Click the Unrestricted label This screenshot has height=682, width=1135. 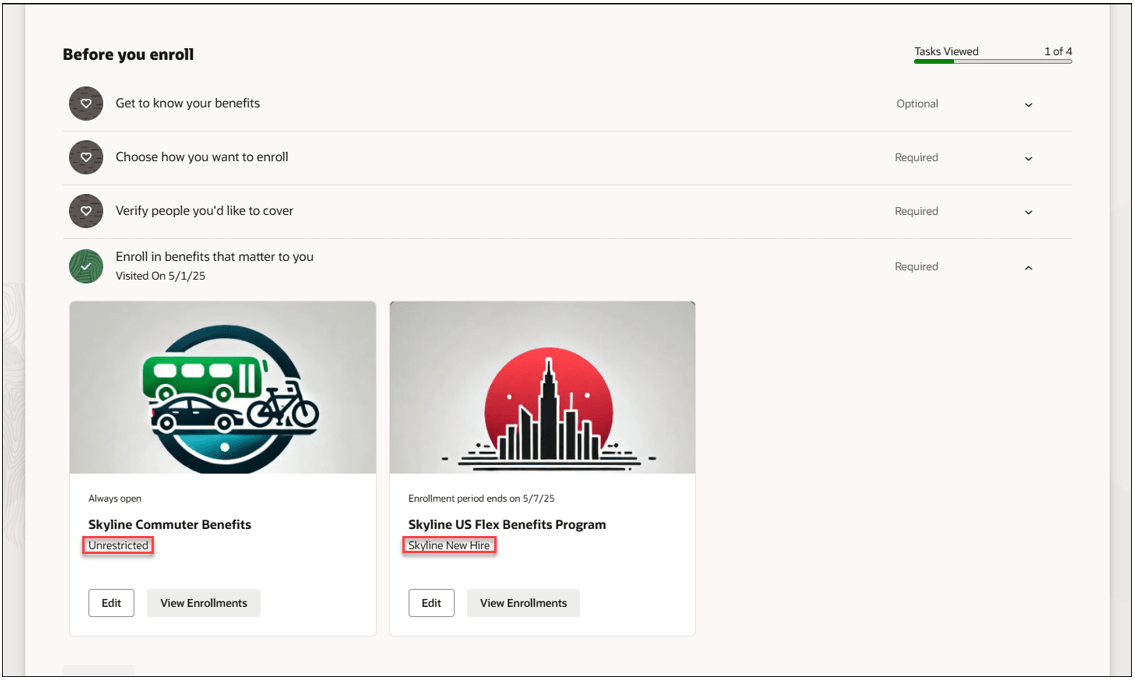coord(118,545)
